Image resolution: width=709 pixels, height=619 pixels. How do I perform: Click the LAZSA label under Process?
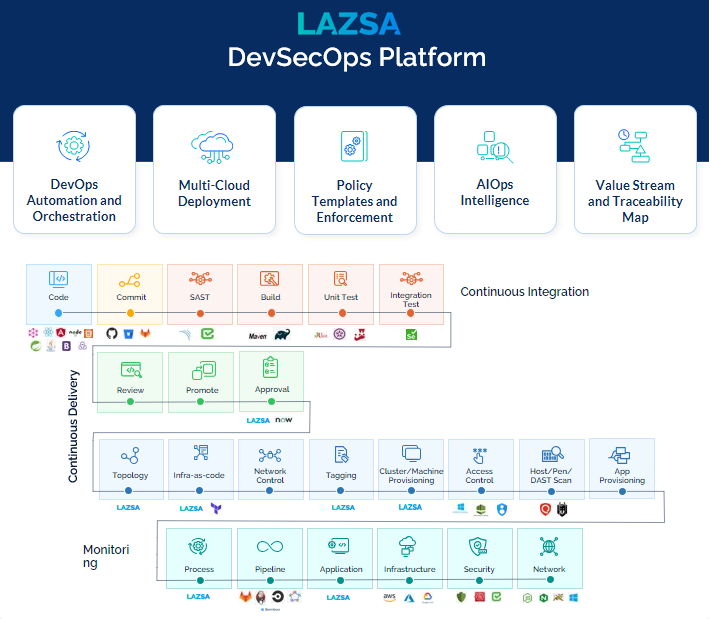[198, 596]
